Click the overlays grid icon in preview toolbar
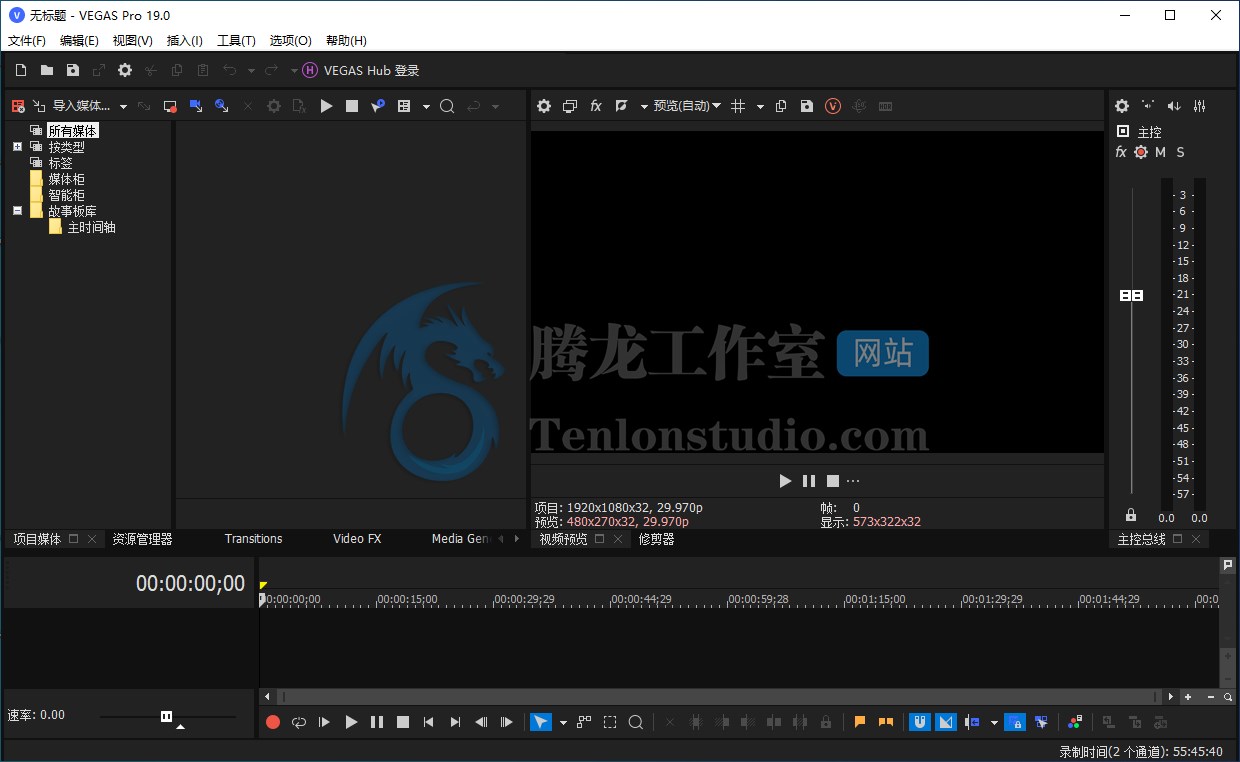Viewport: 1240px width, 762px height. tap(738, 106)
